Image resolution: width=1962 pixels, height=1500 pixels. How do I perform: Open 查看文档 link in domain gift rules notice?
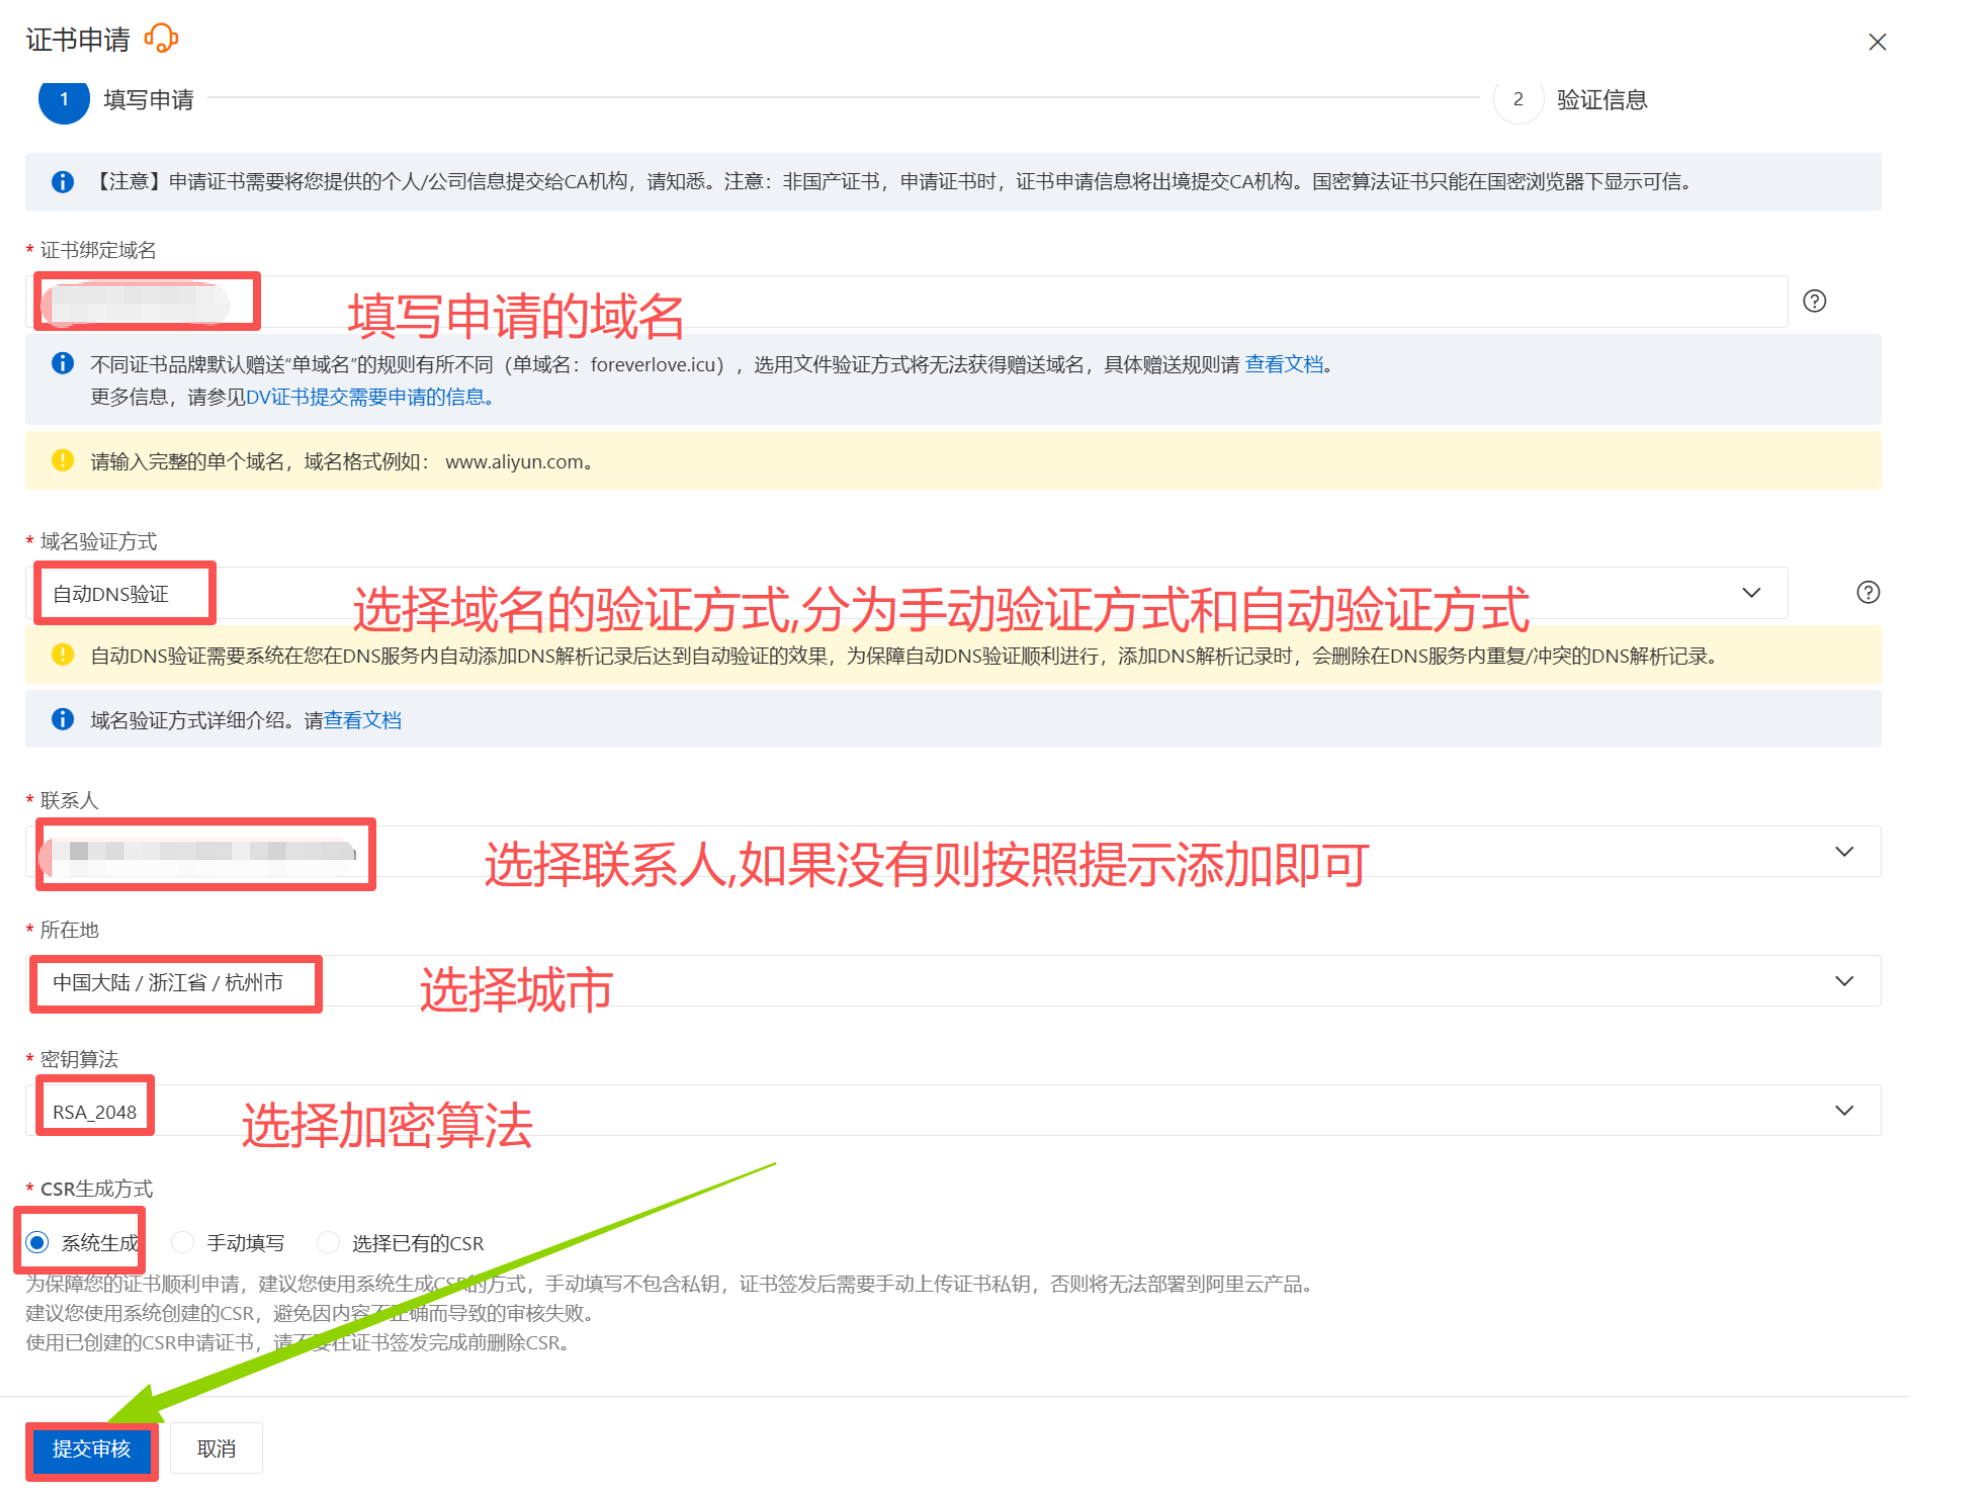[1283, 364]
